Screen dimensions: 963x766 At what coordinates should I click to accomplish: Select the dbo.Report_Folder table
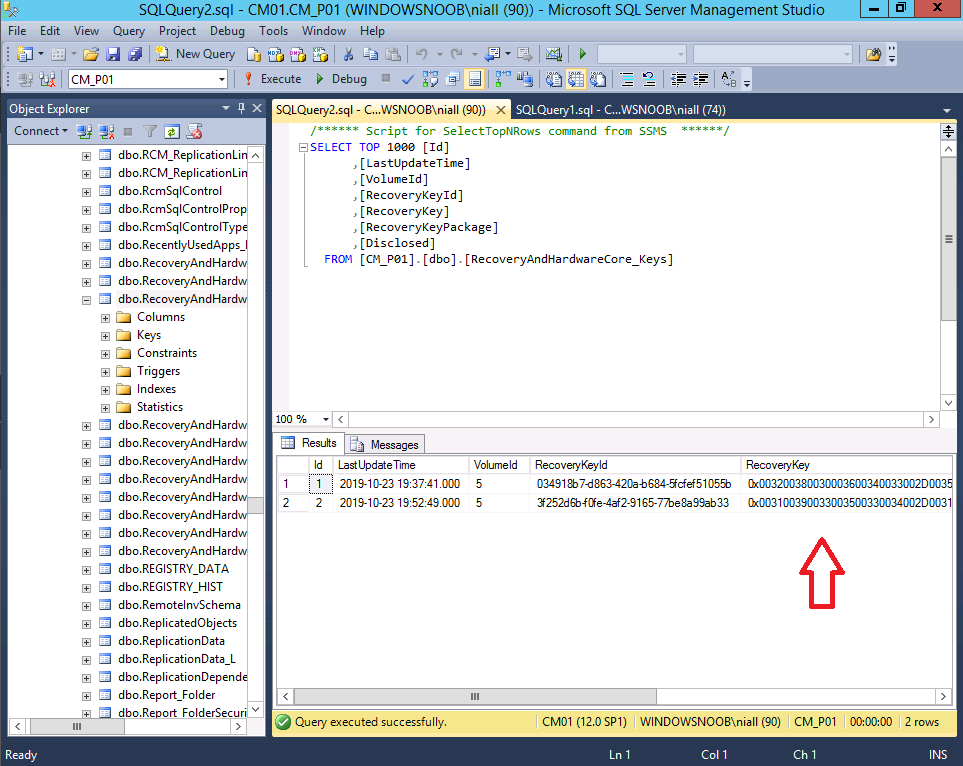coord(166,695)
